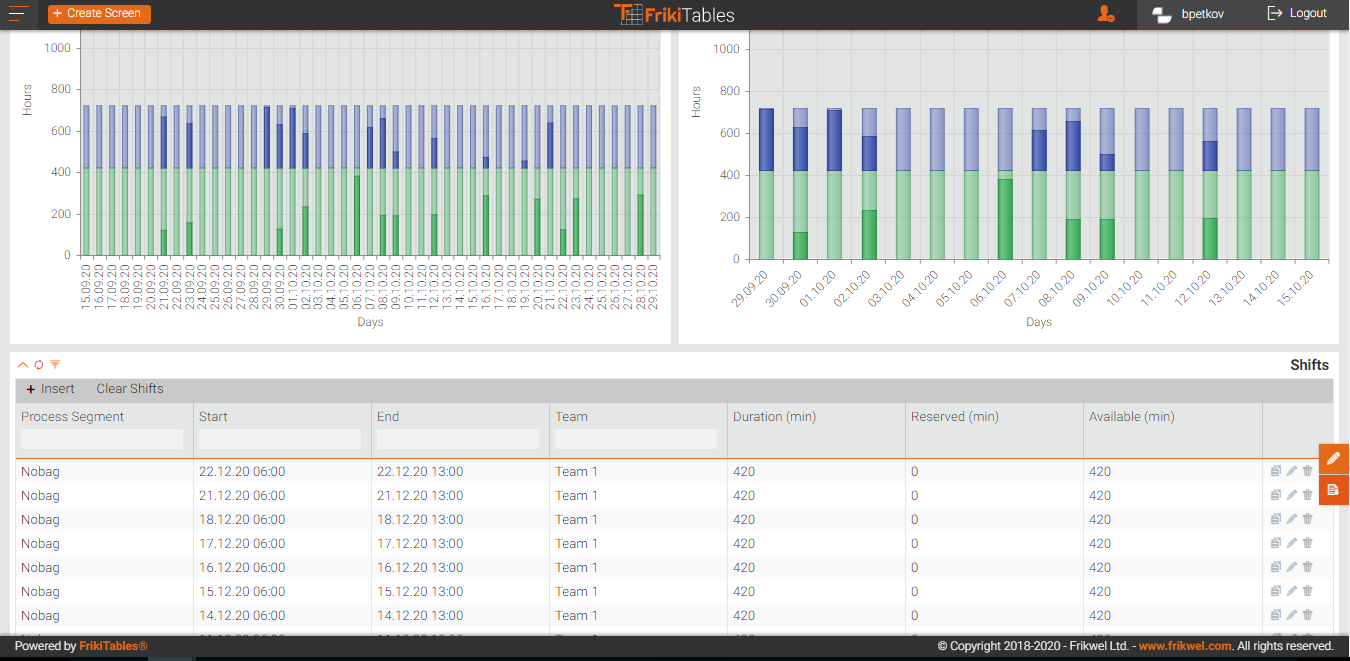
Task: Collapse the Shifts panel with chevron
Action: point(24,365)
